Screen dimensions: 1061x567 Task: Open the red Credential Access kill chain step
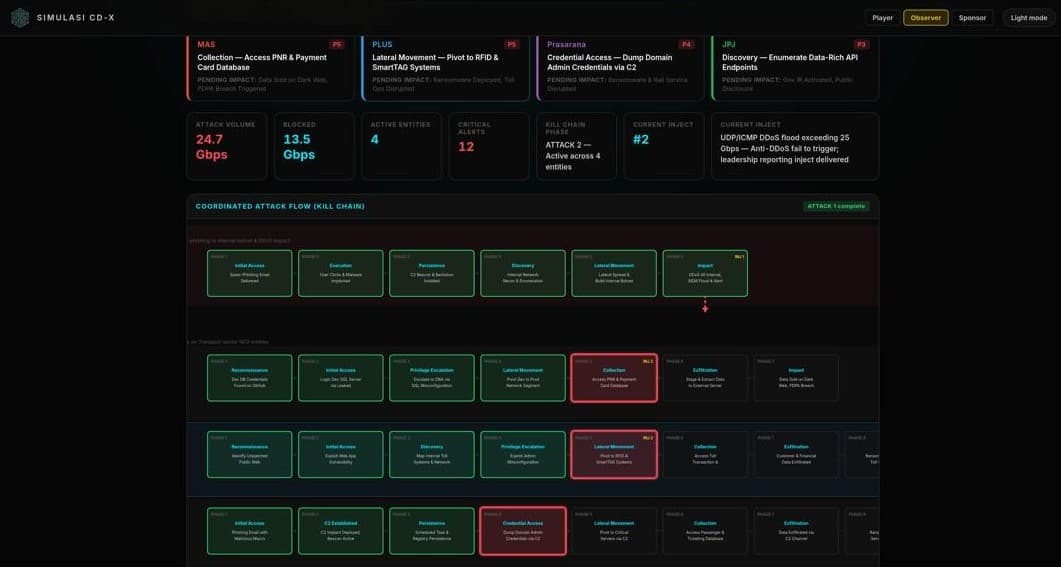[523, 531]
